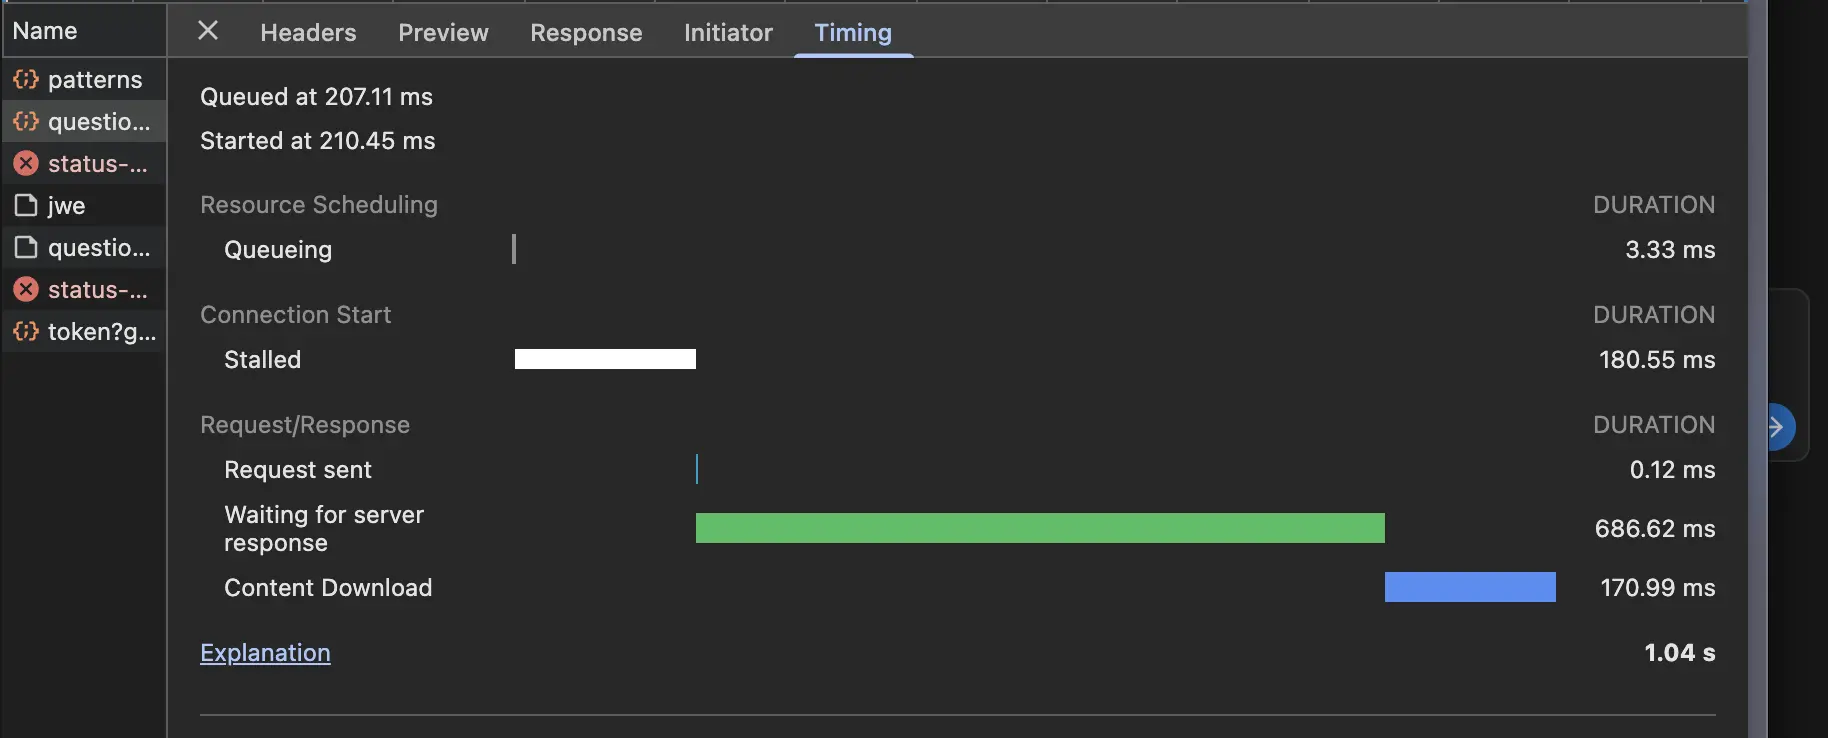Select the Timing tab

click(853, 33)
